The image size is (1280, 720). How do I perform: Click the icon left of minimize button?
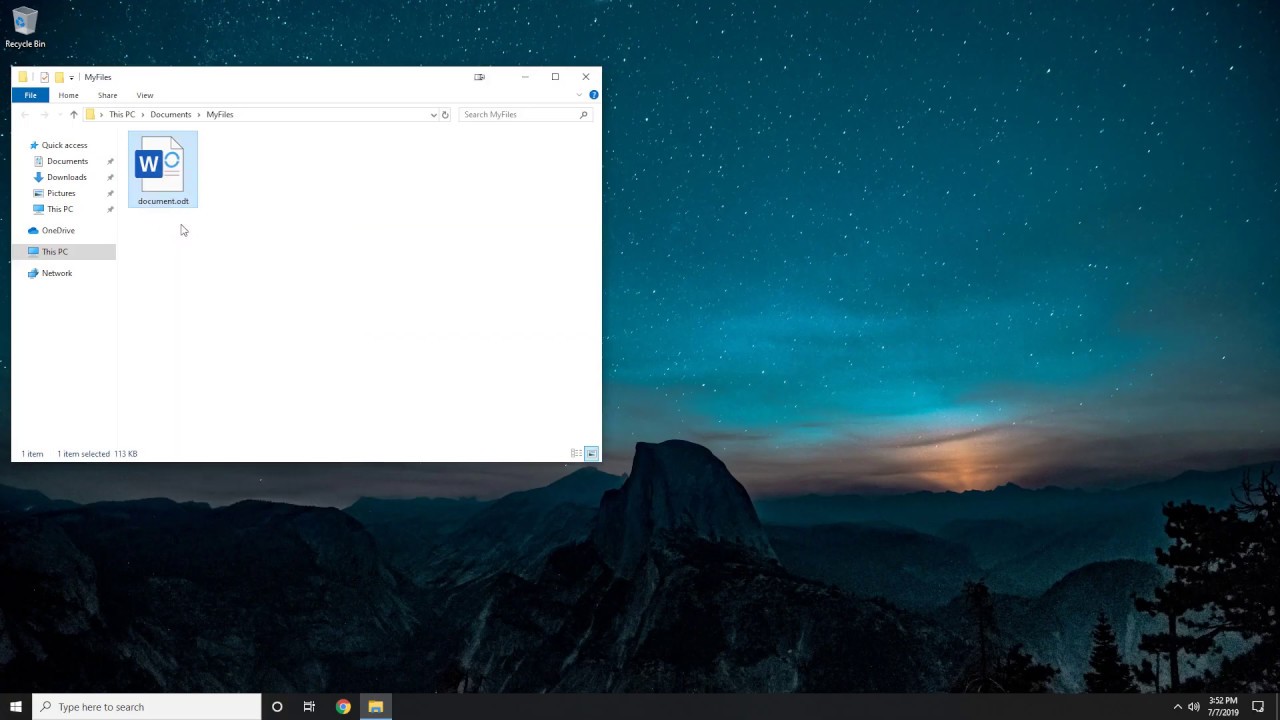479,77
